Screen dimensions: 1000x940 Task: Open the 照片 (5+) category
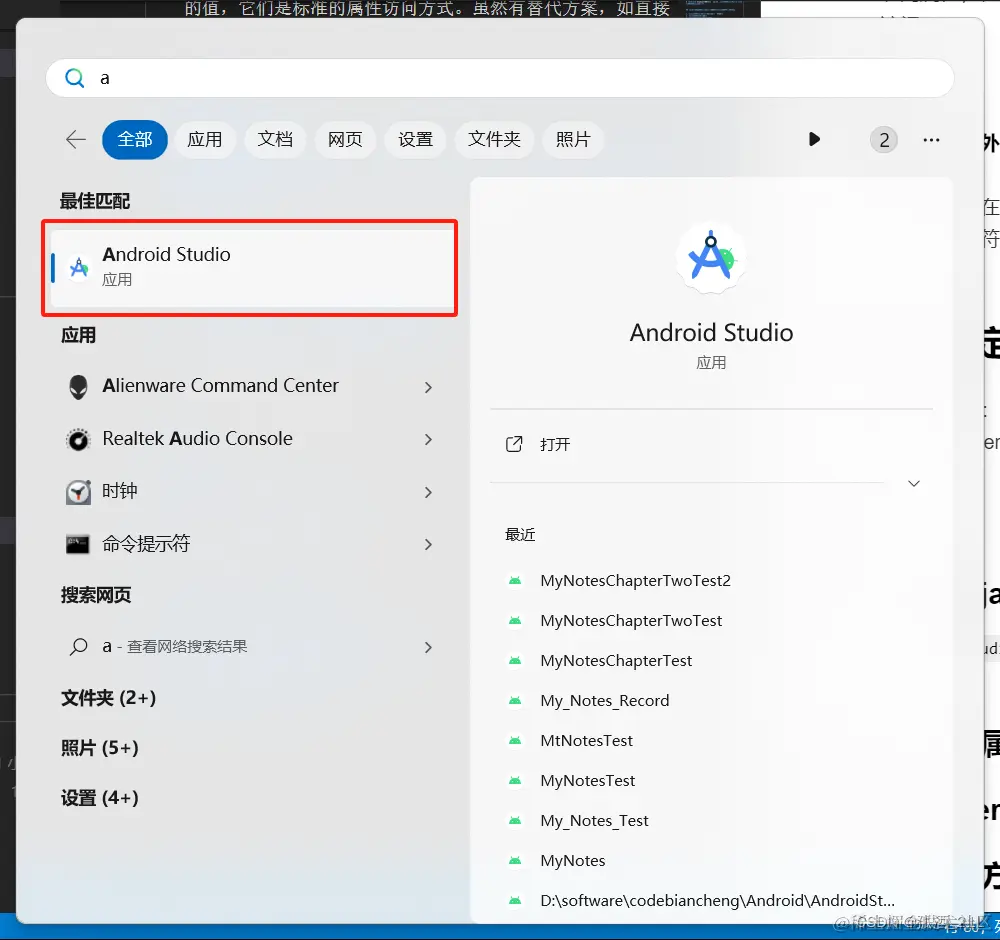(x=100, y=747)
